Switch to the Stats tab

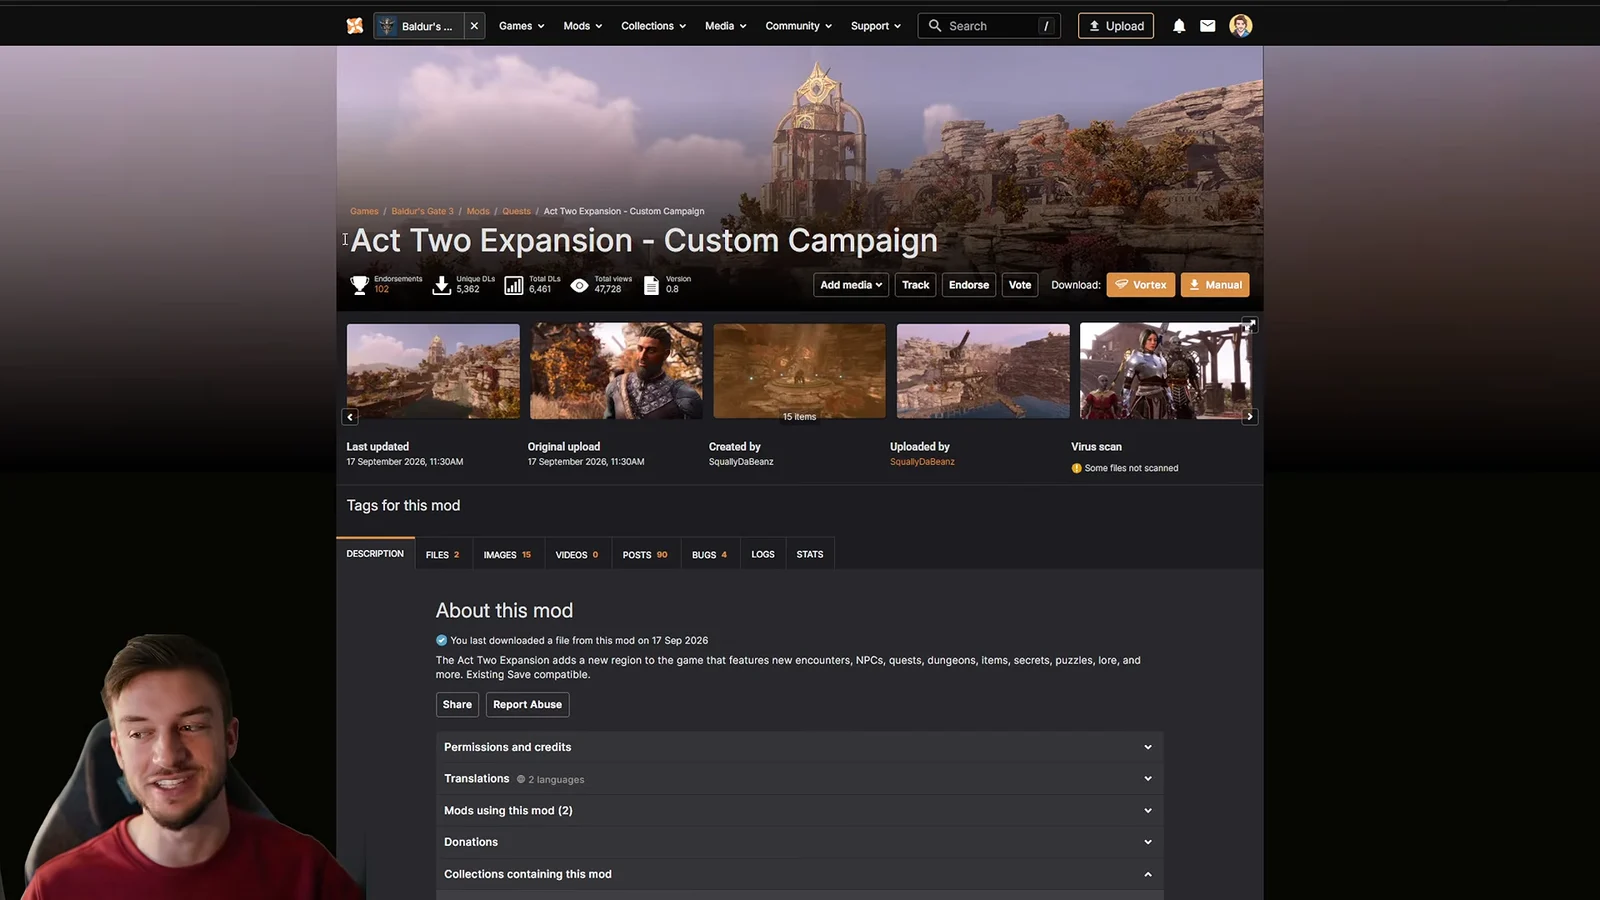click(810, 554)
